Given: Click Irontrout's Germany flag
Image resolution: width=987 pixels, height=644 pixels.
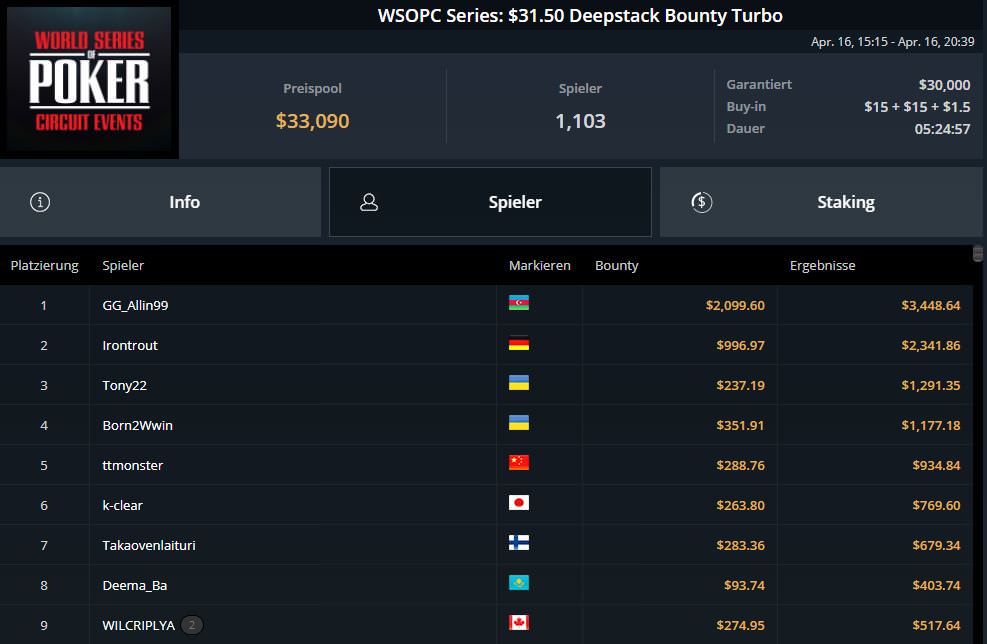Looking at the screenshot, I should tap(519, 343).
